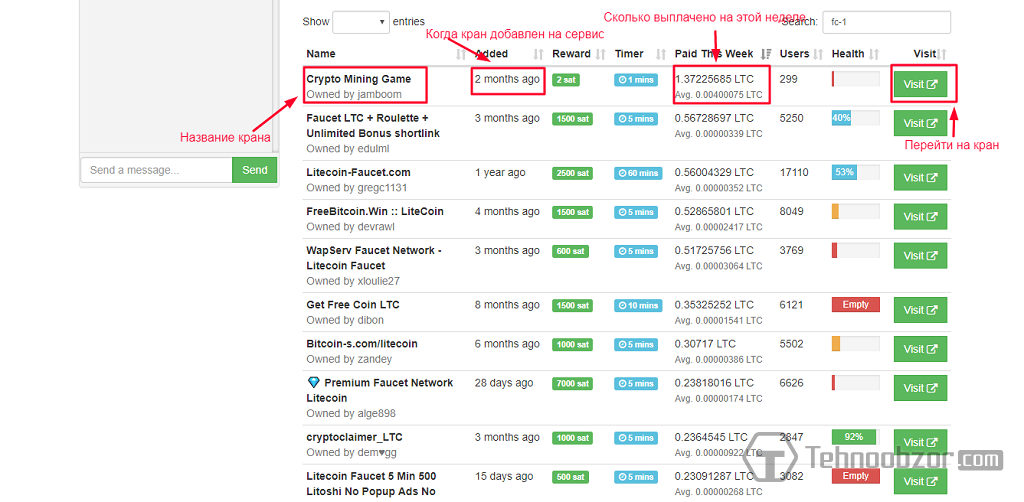Click the 2 sat reward badge
Screen dimensions: 1024x502
[x=565, y=80]
